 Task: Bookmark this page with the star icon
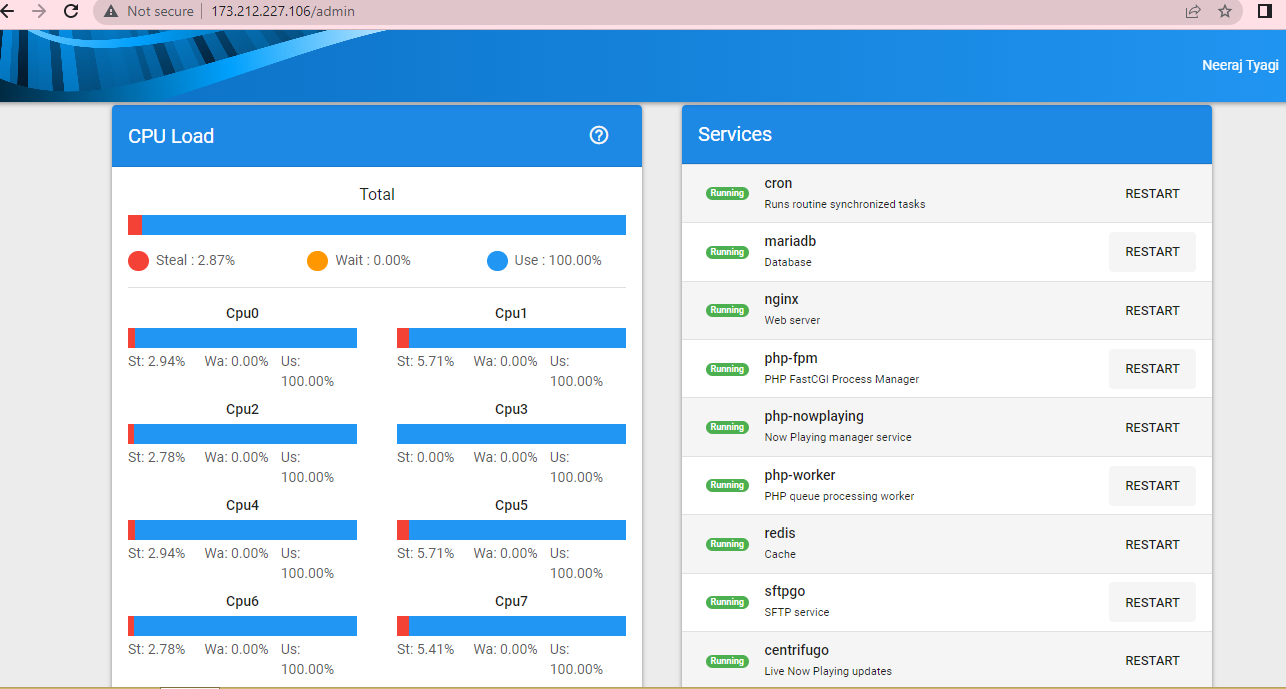pyautogui.click(x=1224, y=11)
